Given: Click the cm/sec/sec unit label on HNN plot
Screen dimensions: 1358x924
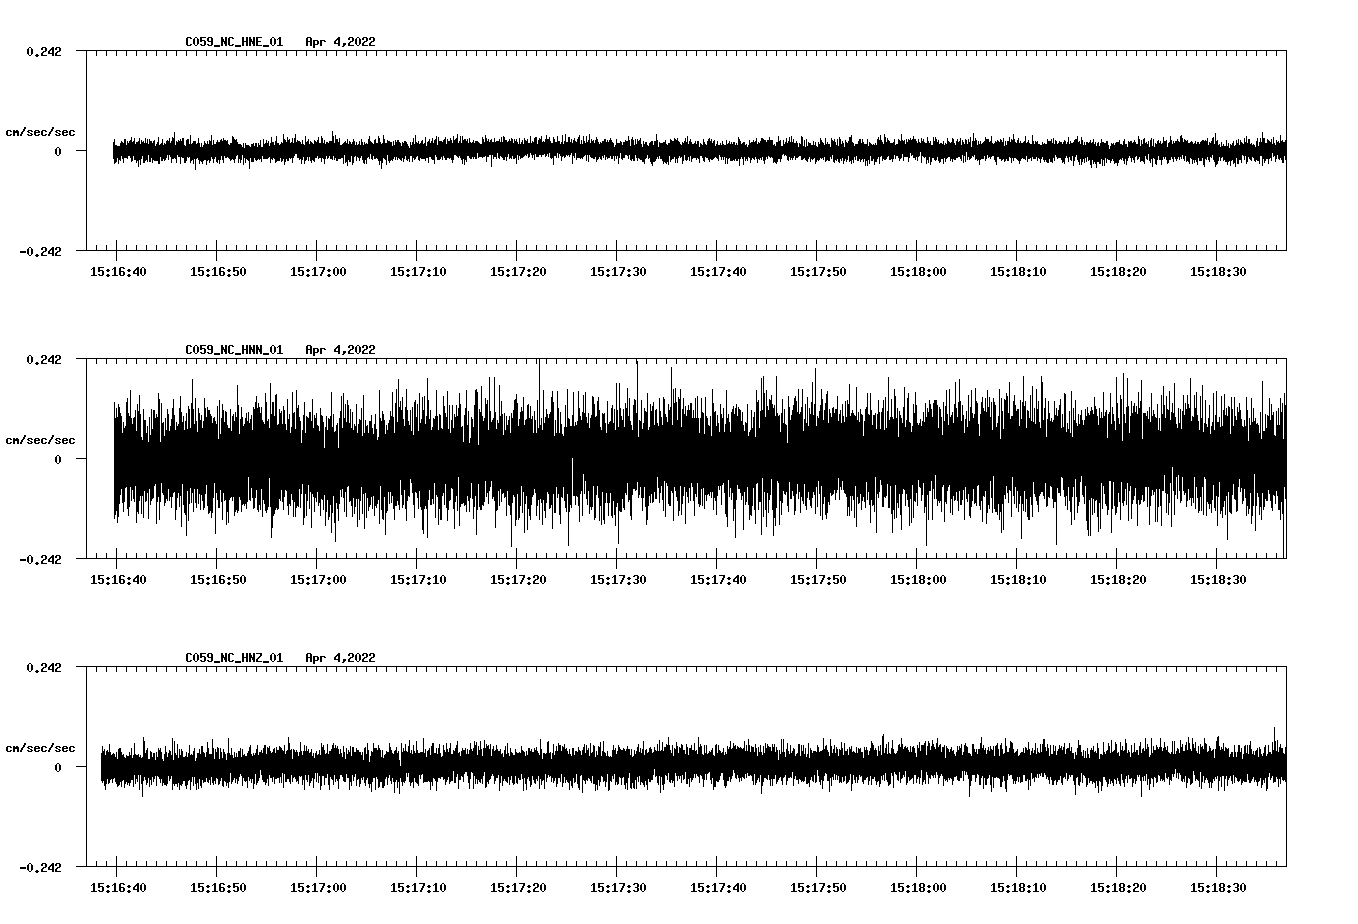Looking at the screenshot, I should pos(40,440).
